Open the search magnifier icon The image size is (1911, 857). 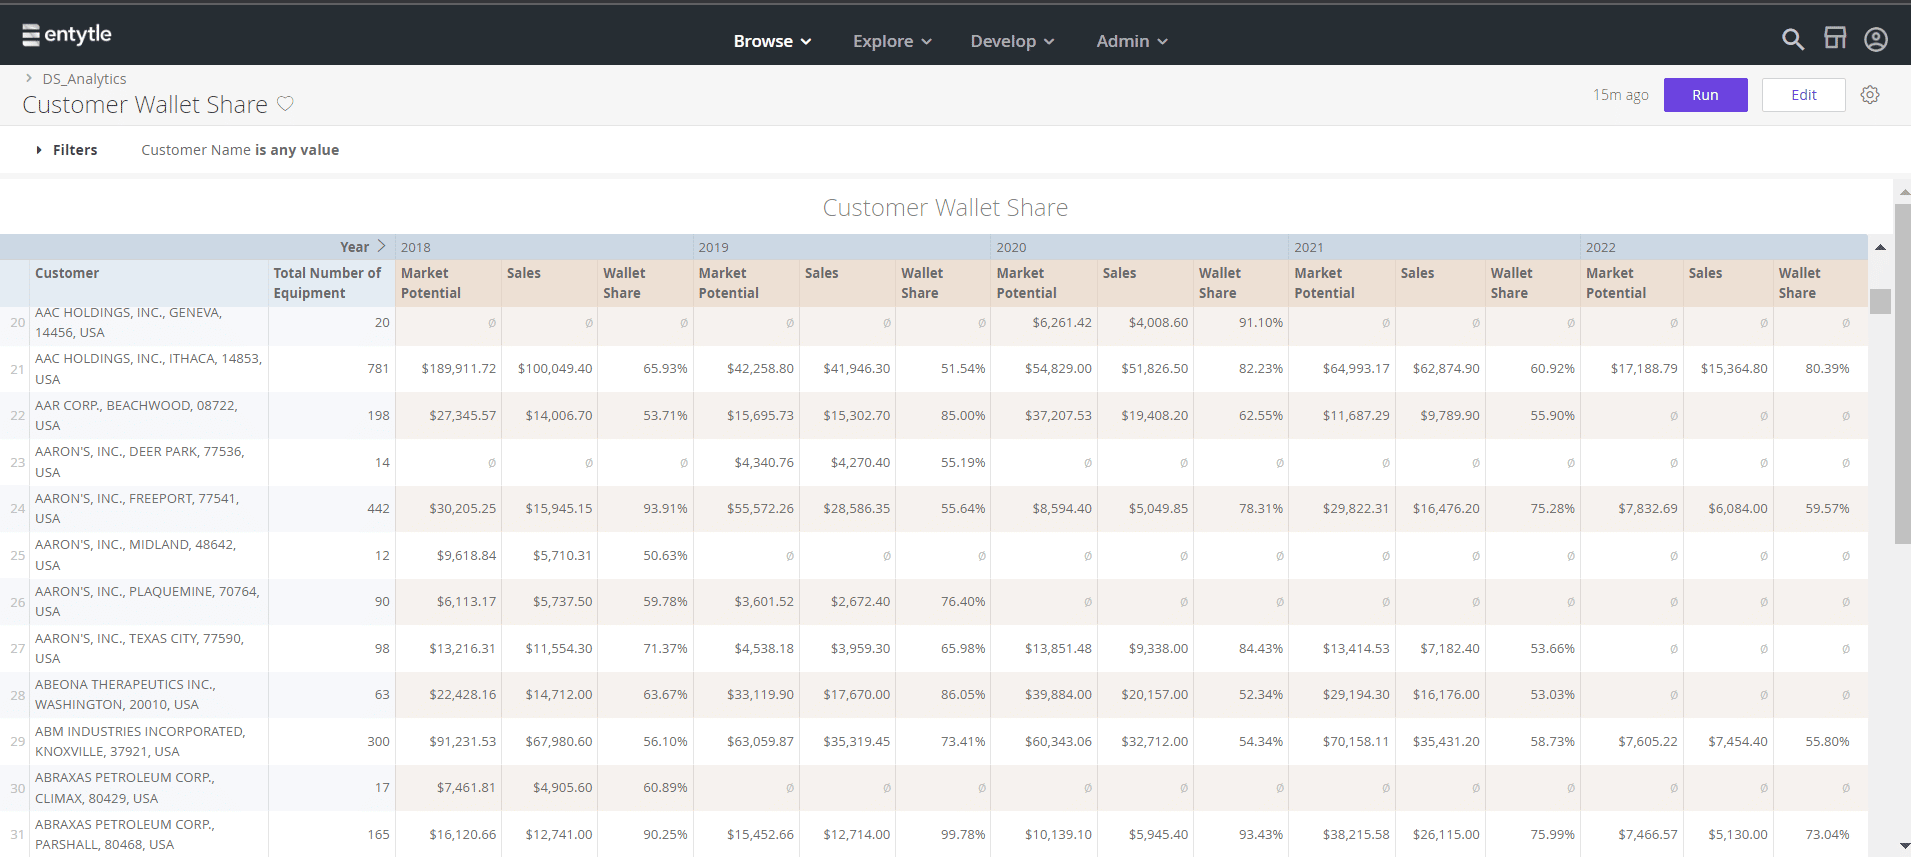(1792, 40)
